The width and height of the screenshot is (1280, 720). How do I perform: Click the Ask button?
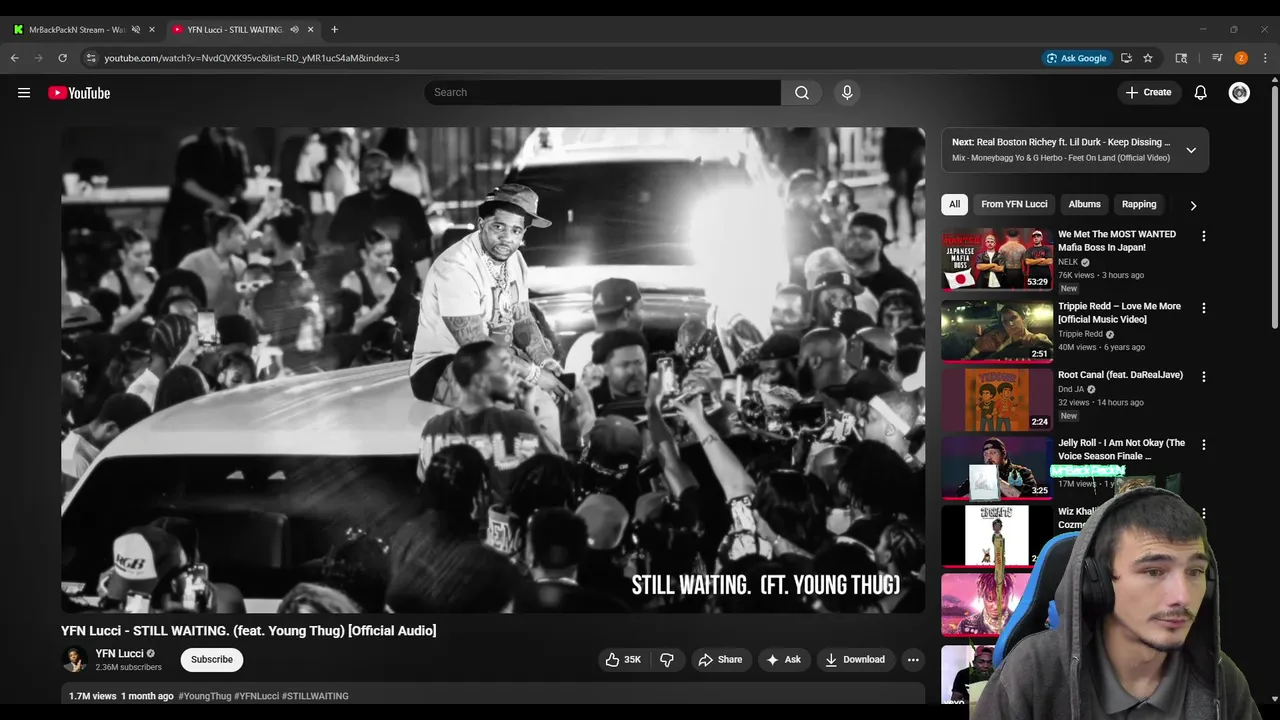tap(783, 659)
